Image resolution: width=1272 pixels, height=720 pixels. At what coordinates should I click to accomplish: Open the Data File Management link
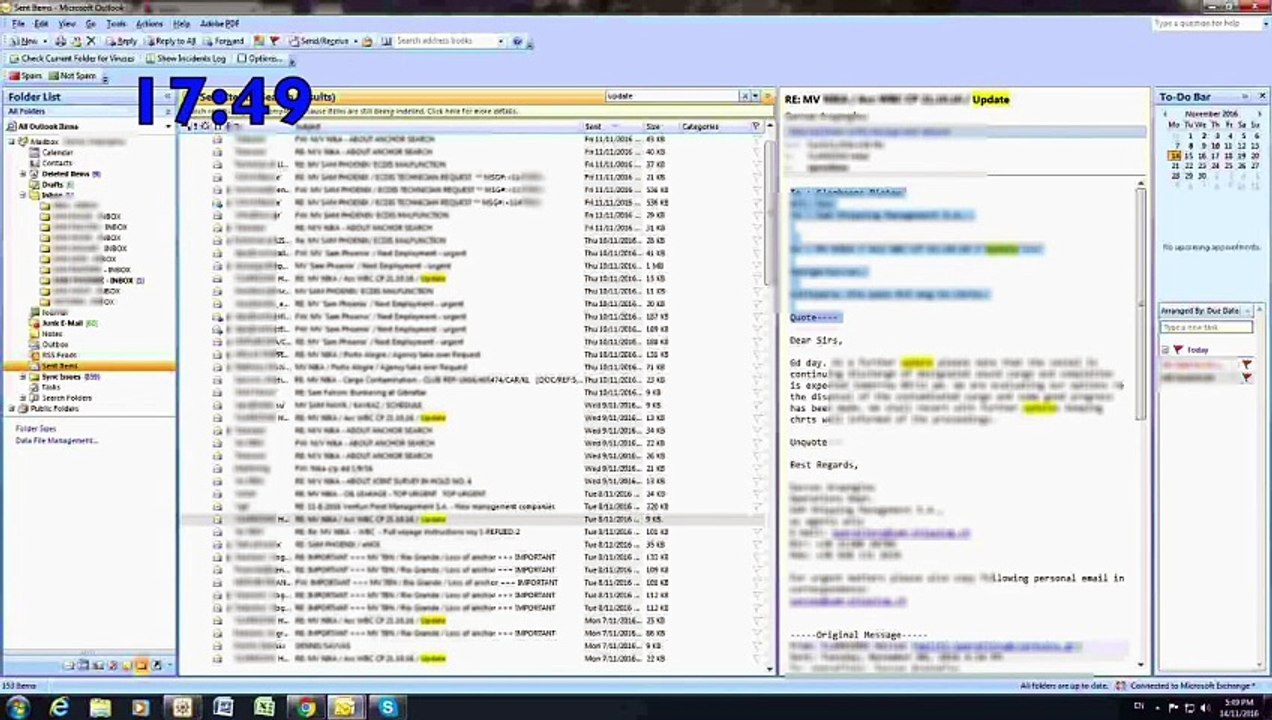[56, 440]
